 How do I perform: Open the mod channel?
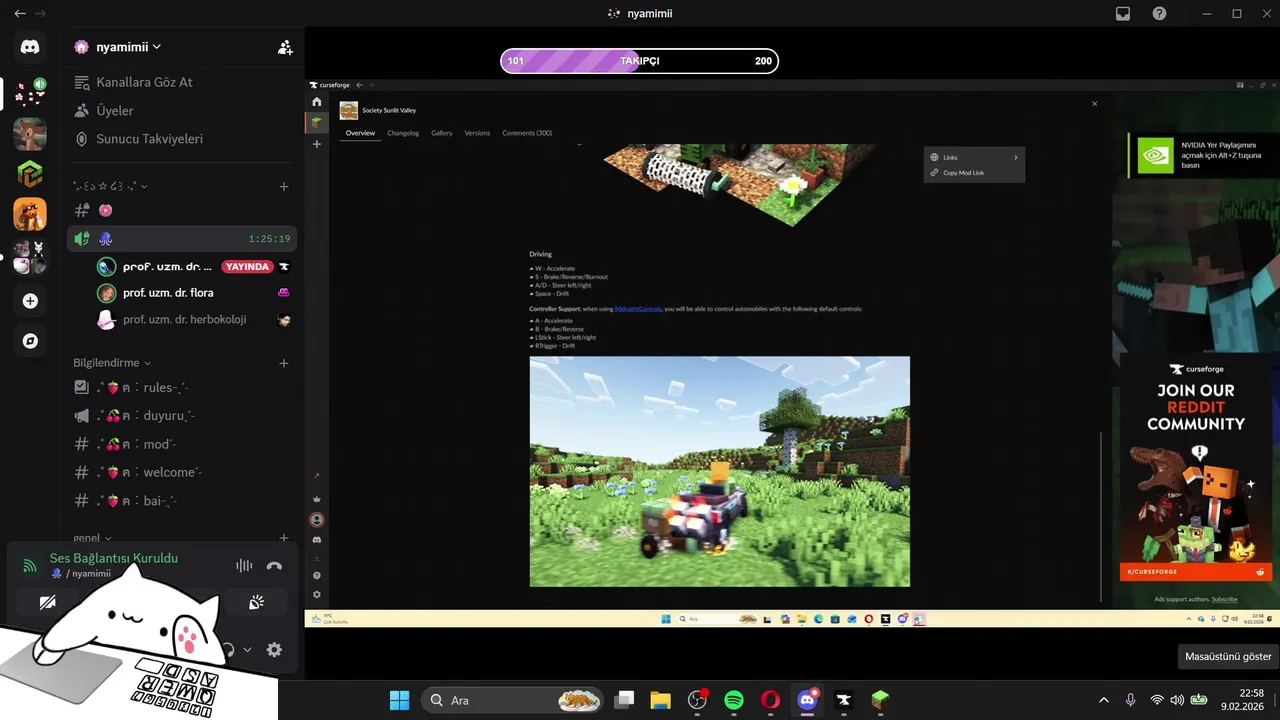(184, 444)
